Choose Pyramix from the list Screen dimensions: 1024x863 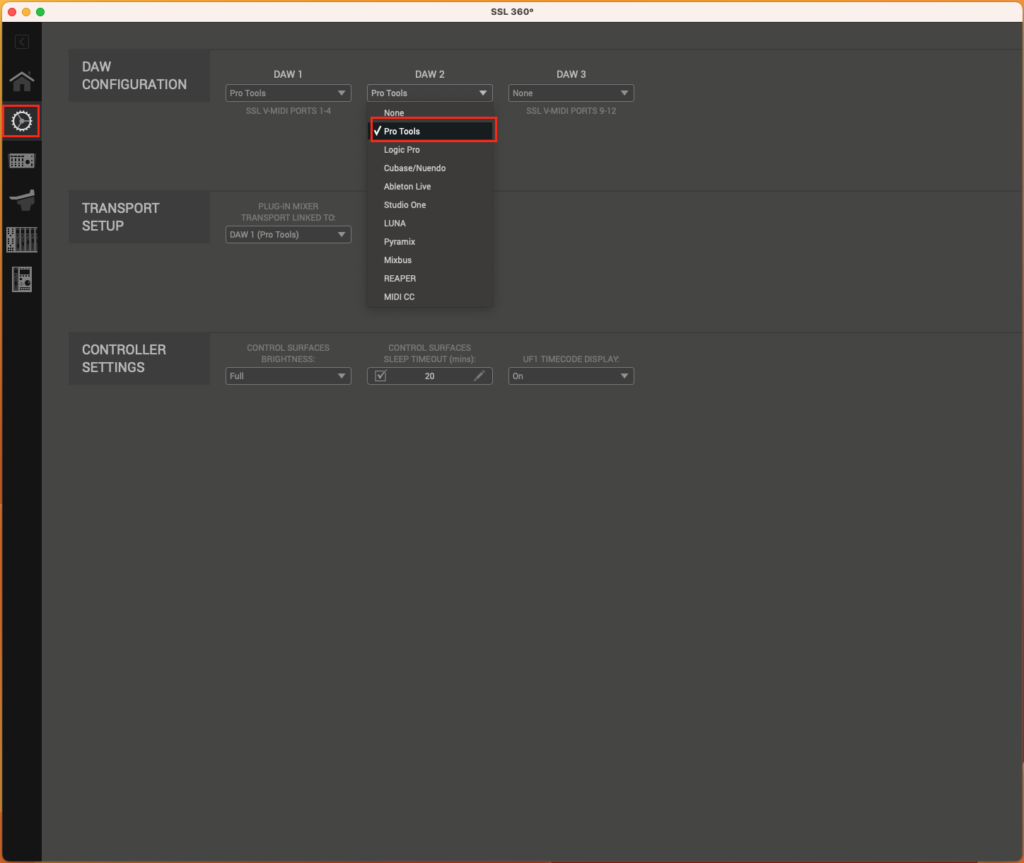point(430,242)
